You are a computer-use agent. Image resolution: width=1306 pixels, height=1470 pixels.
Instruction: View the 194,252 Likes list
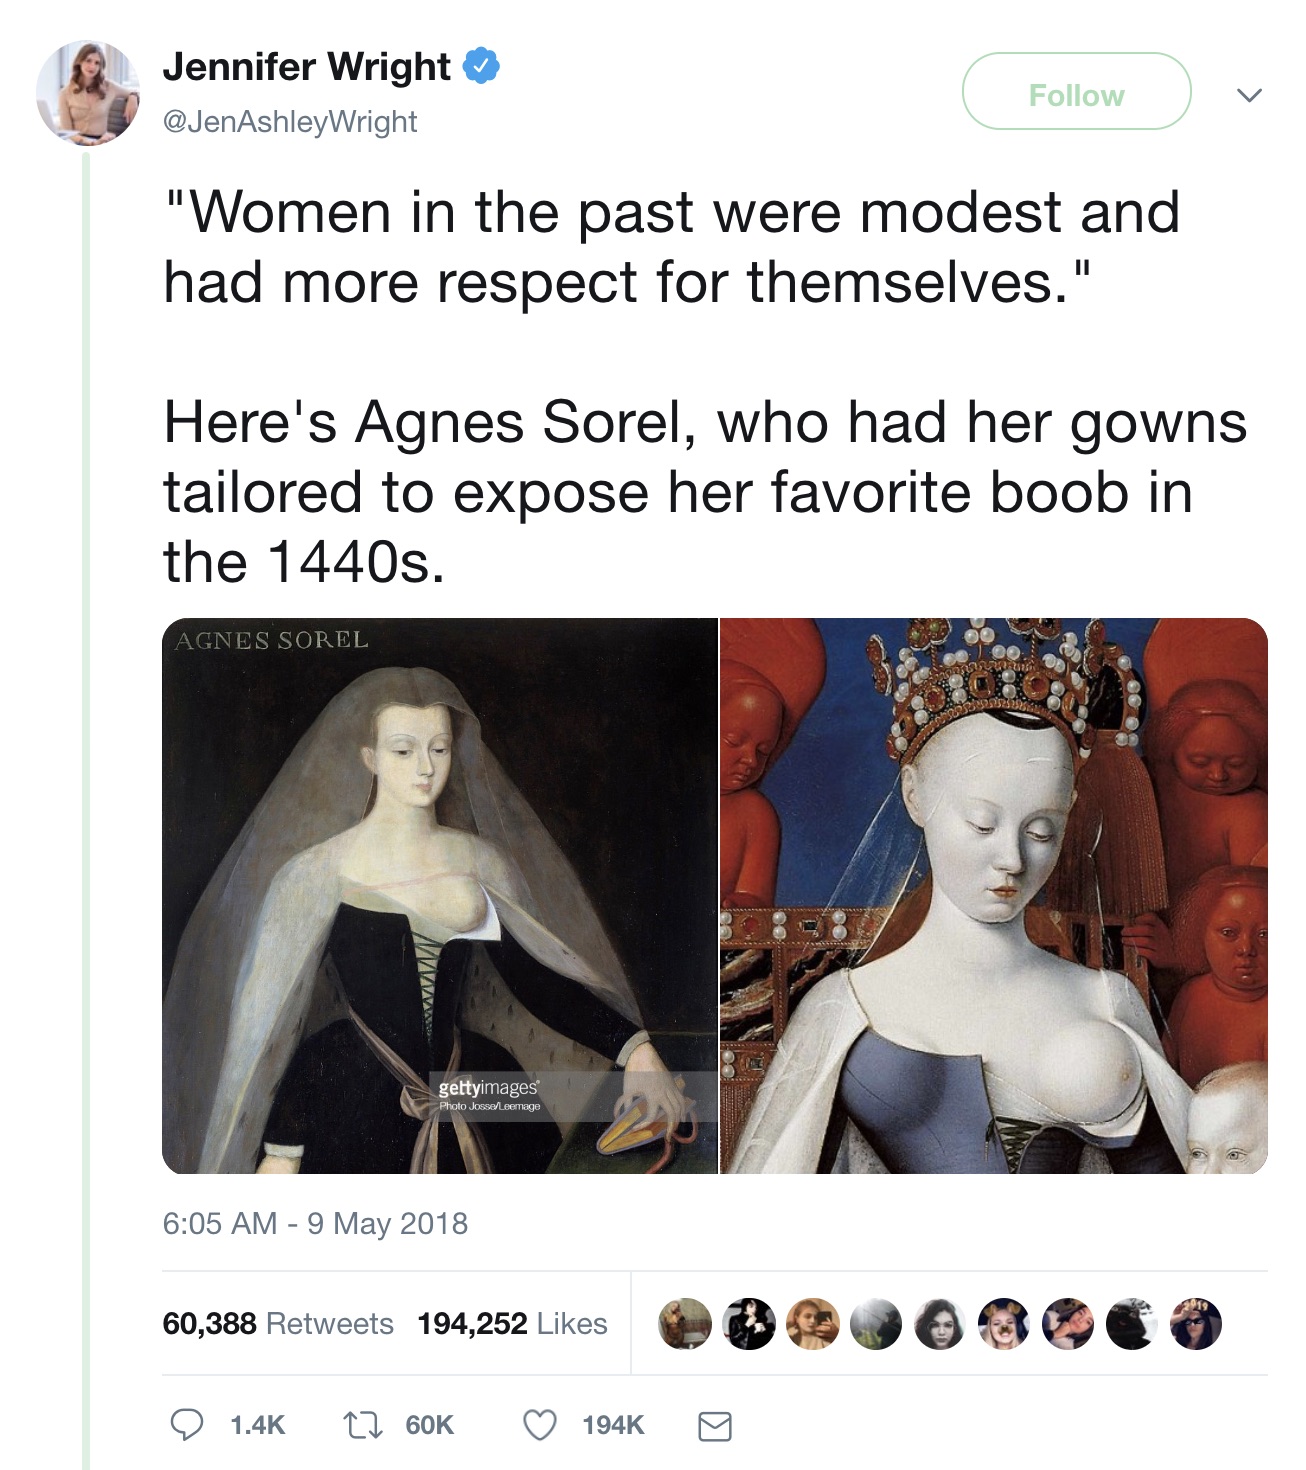tap(512, 1323)
